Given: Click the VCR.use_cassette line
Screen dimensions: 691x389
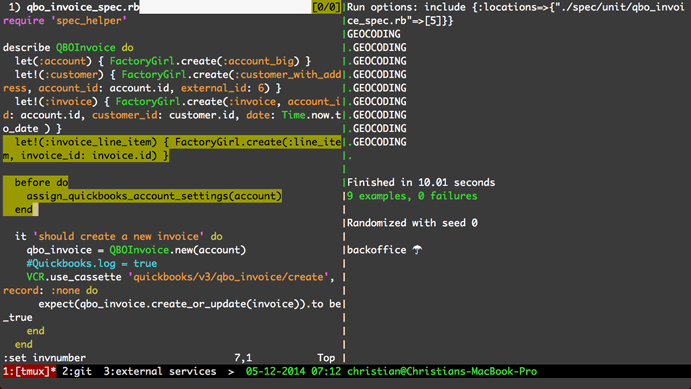Looking at the screenshot, I should pyautogui.click(x=181, y=277).
